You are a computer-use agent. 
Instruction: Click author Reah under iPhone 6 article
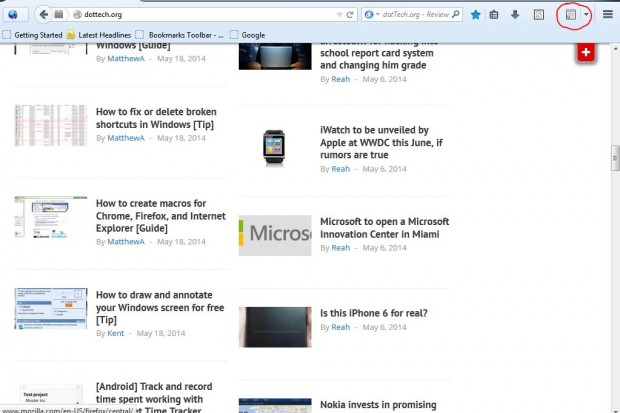click(x=340, y=327)
